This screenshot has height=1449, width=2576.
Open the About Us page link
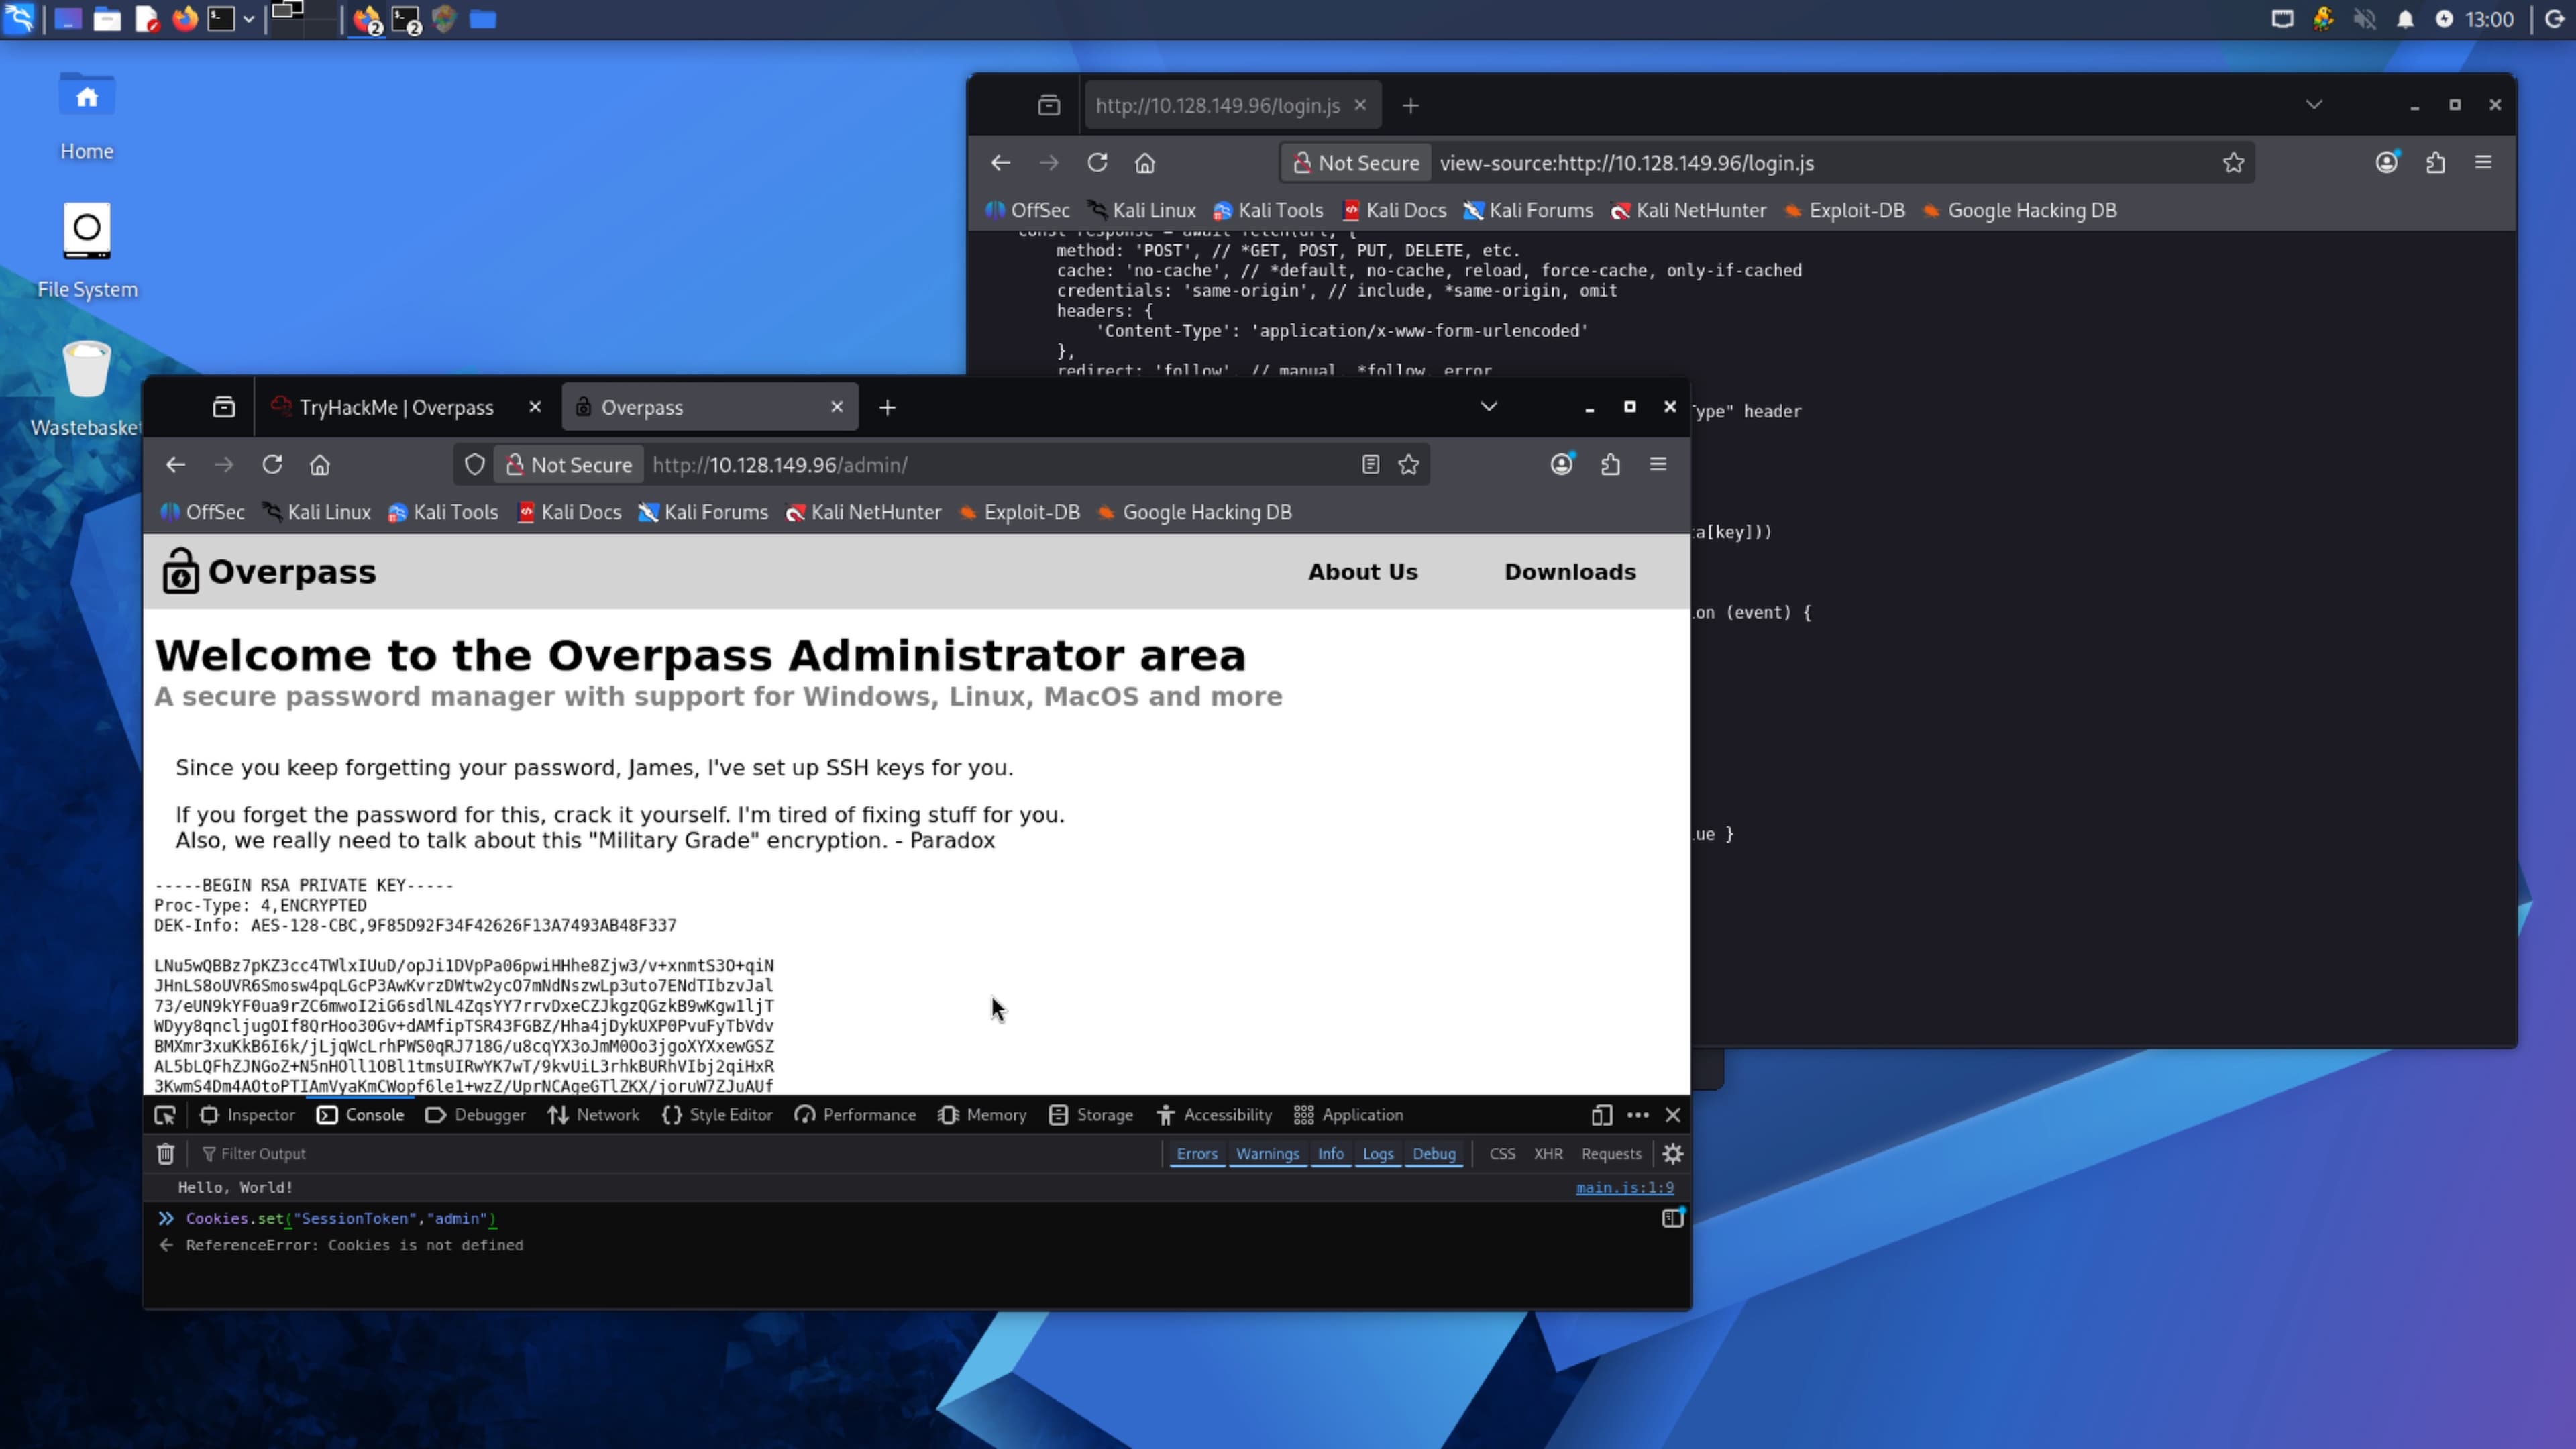coord(1363,572)
